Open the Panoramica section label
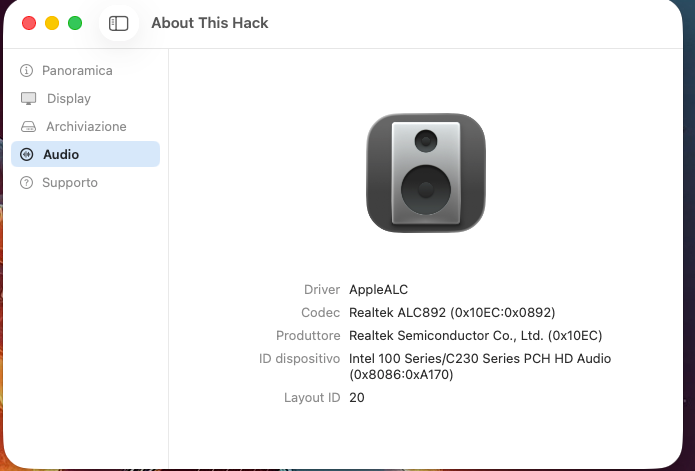Screen dimensions: 695x471 (x=77, y=71)
